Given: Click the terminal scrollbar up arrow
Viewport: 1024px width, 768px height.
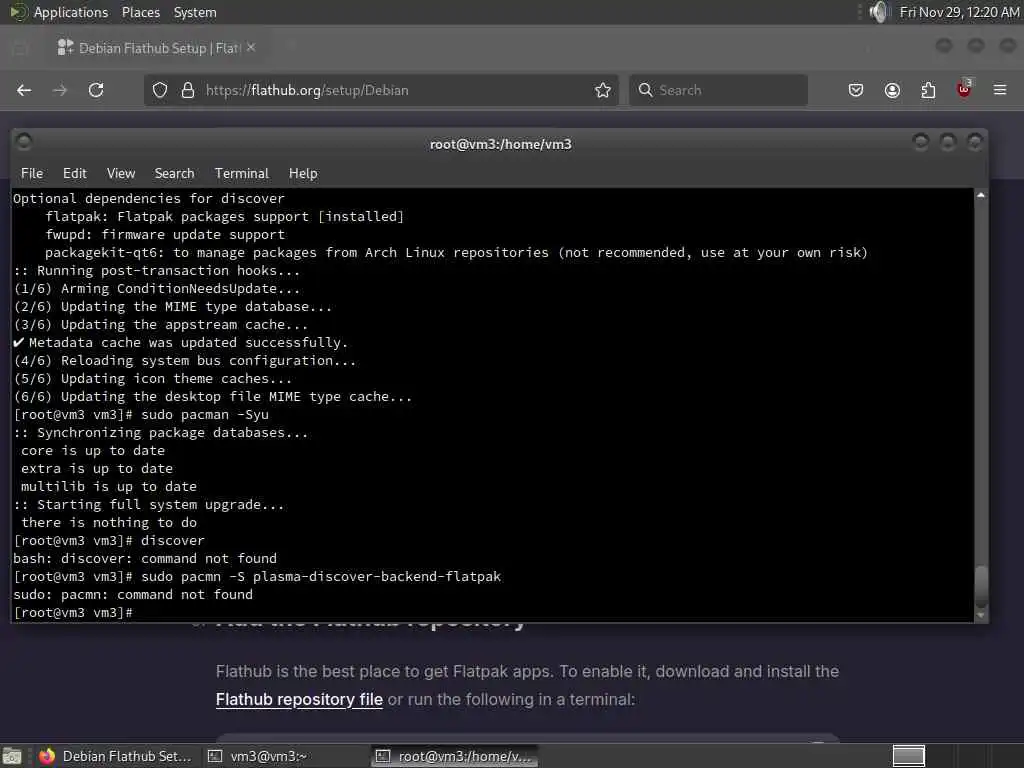Looking at the screenshot, I should pyautogui.click(x=981, y=195).
